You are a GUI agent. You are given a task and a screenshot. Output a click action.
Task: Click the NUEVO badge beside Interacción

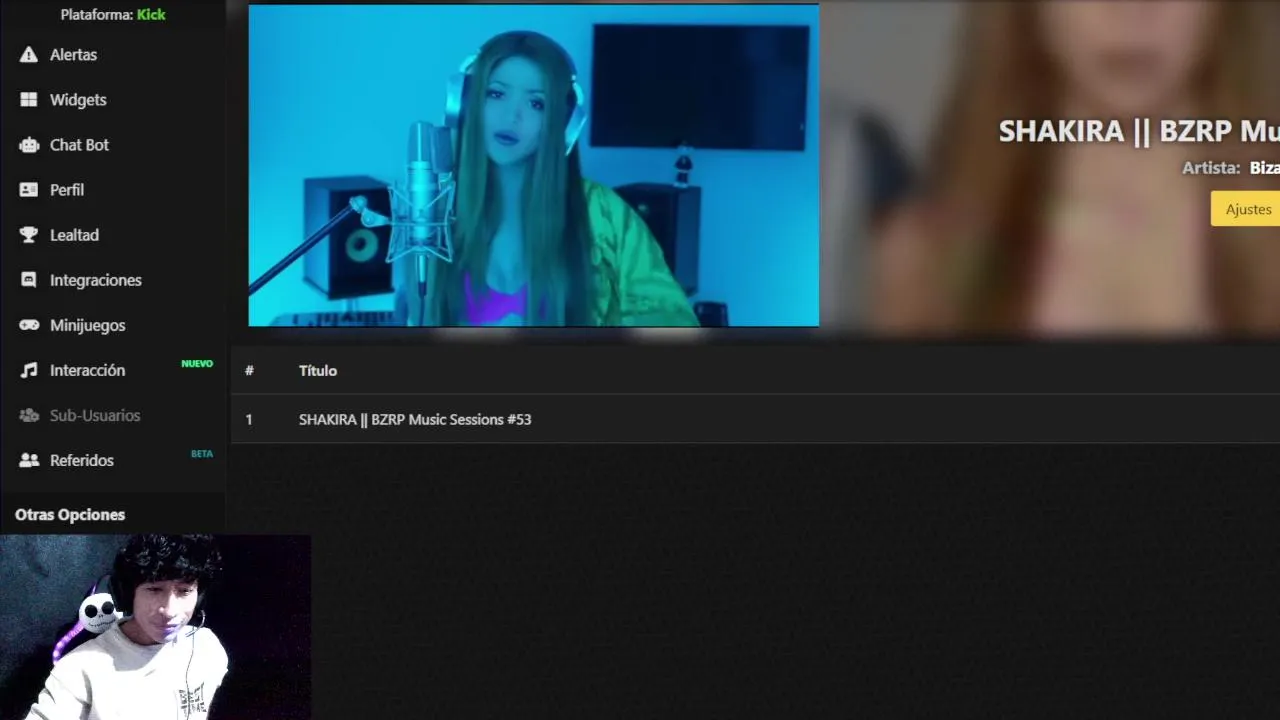(197, 363)
